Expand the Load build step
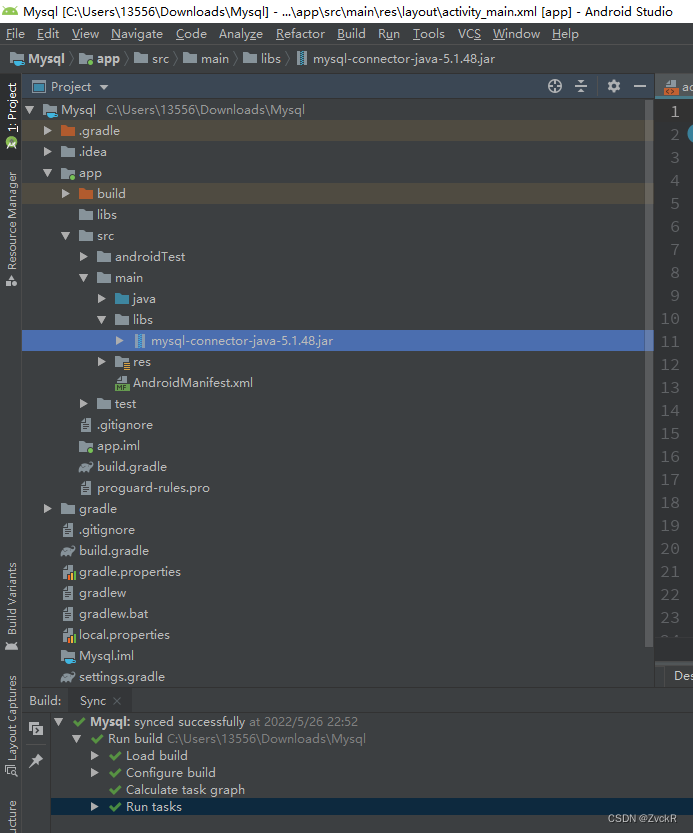The image size is (693, 833). coord(95,755)
